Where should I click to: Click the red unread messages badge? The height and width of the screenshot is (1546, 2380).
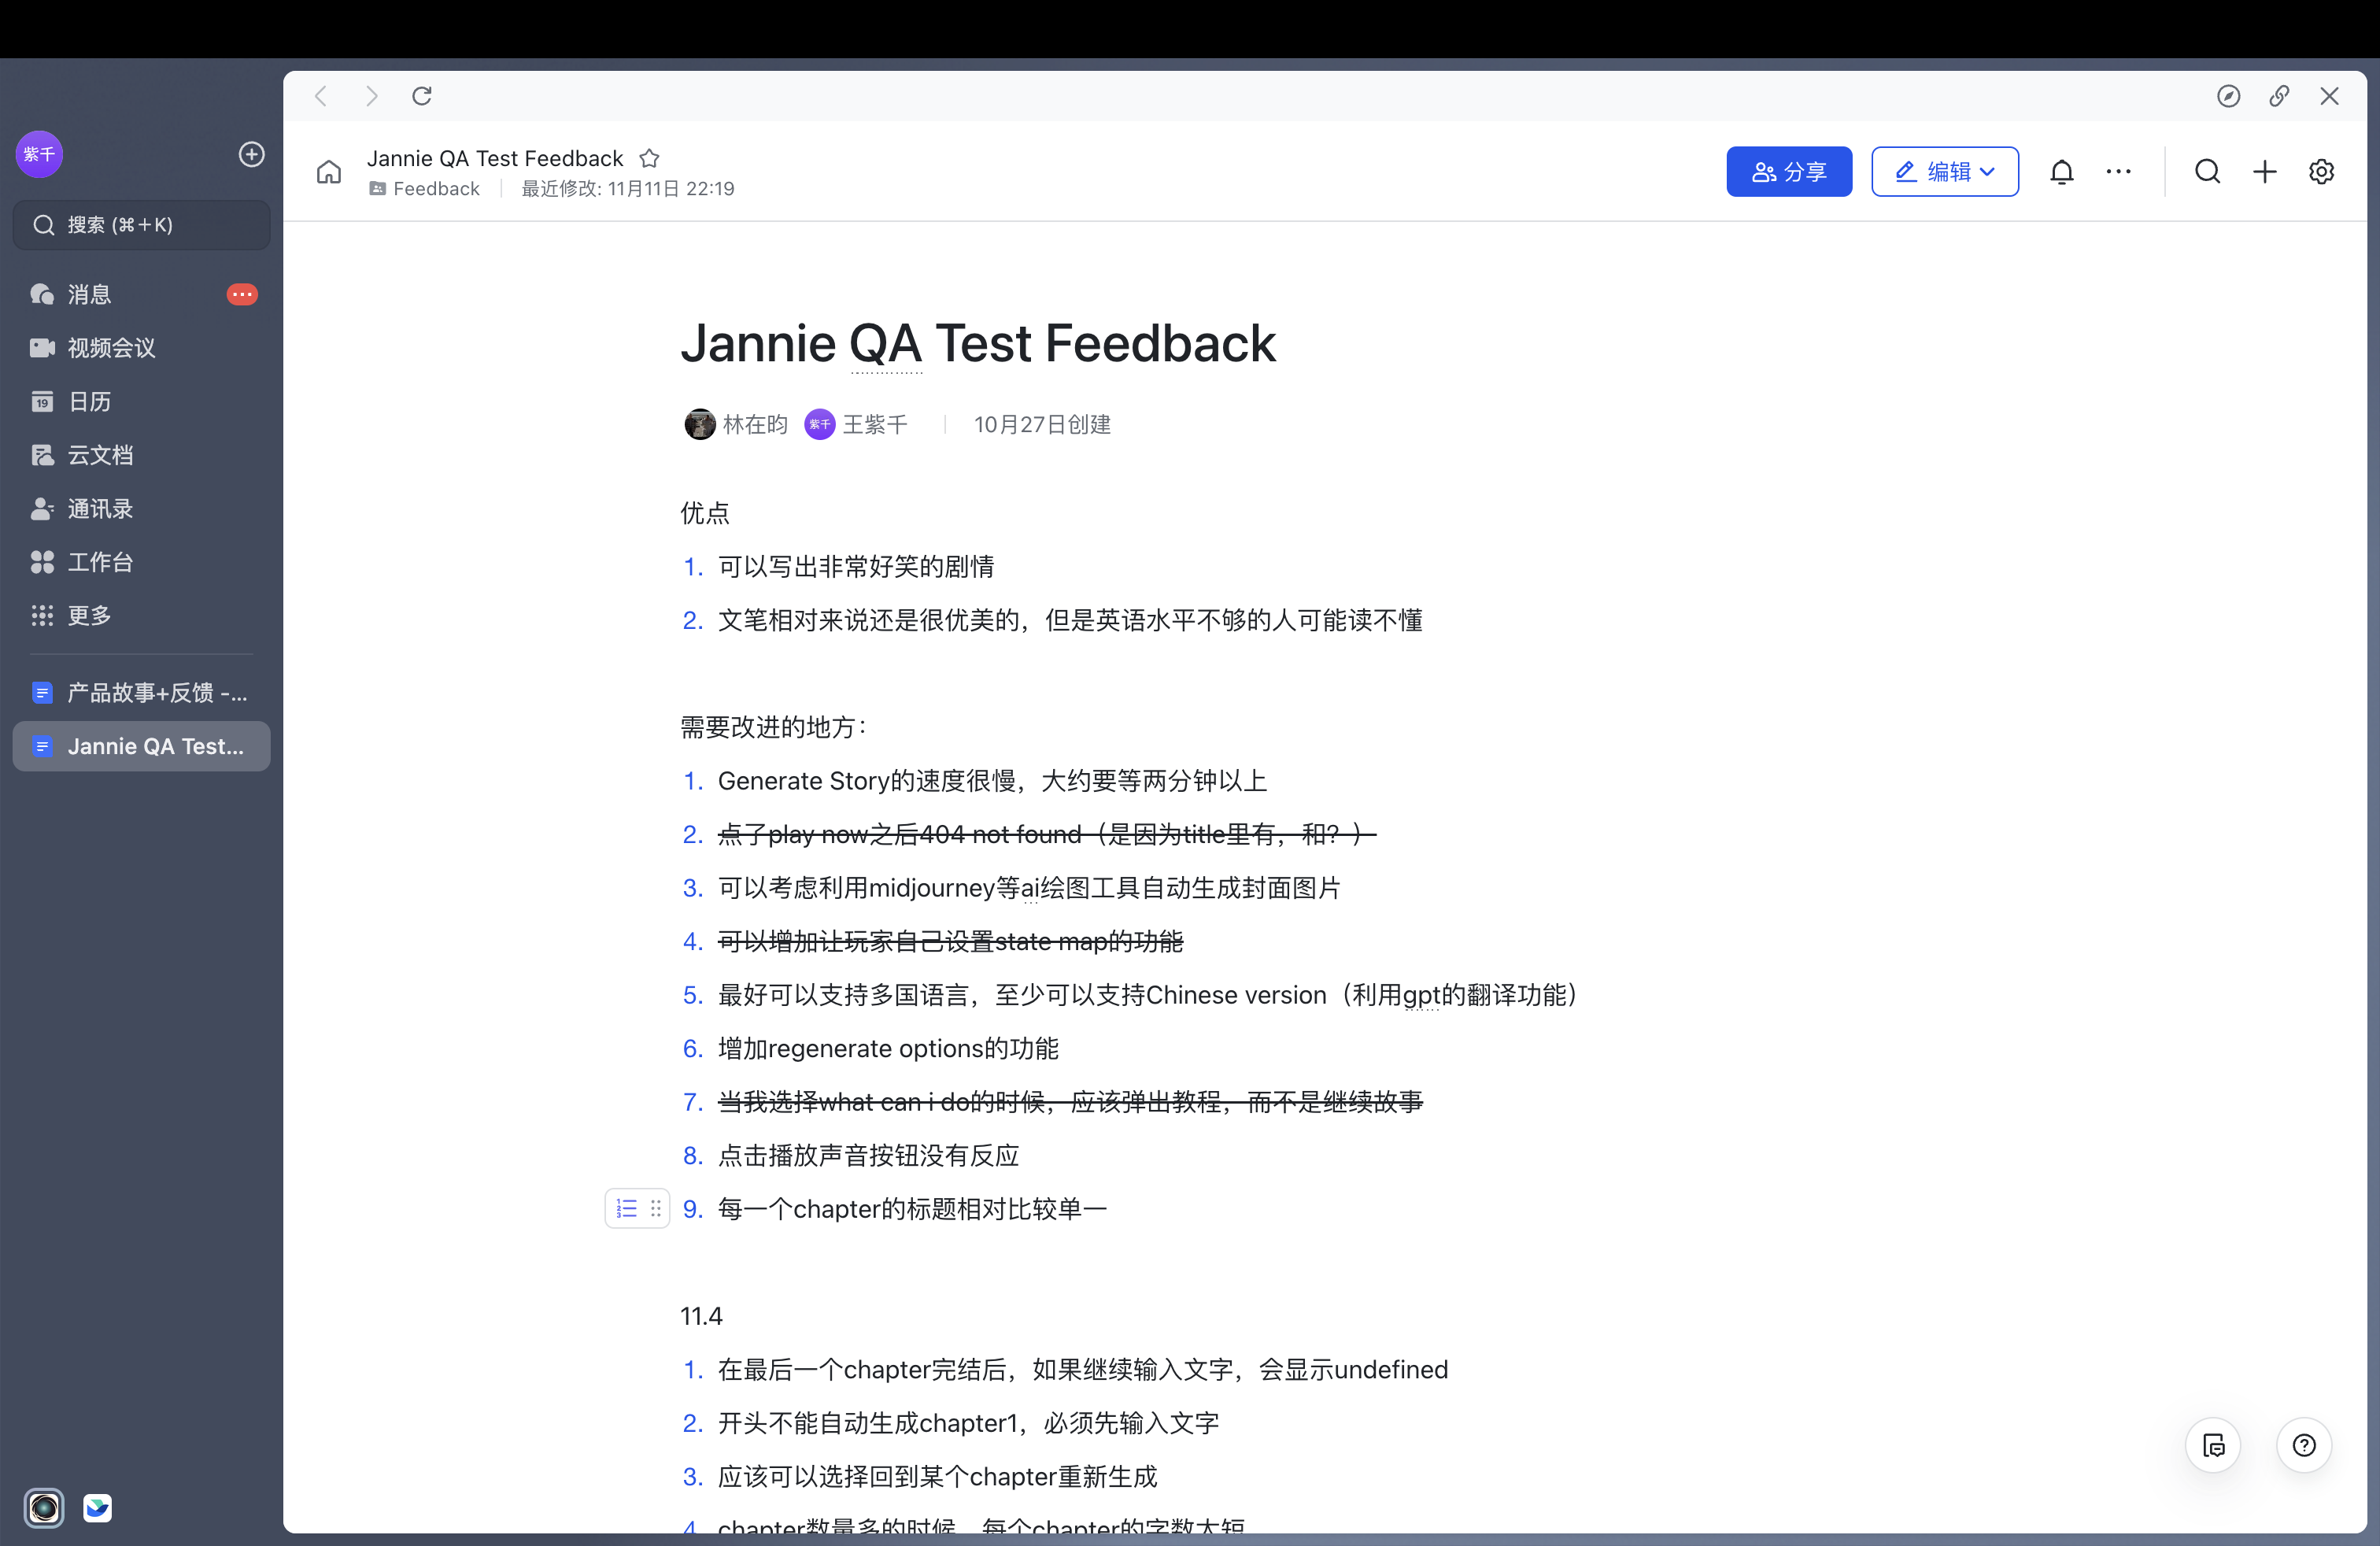pos(242,294)
